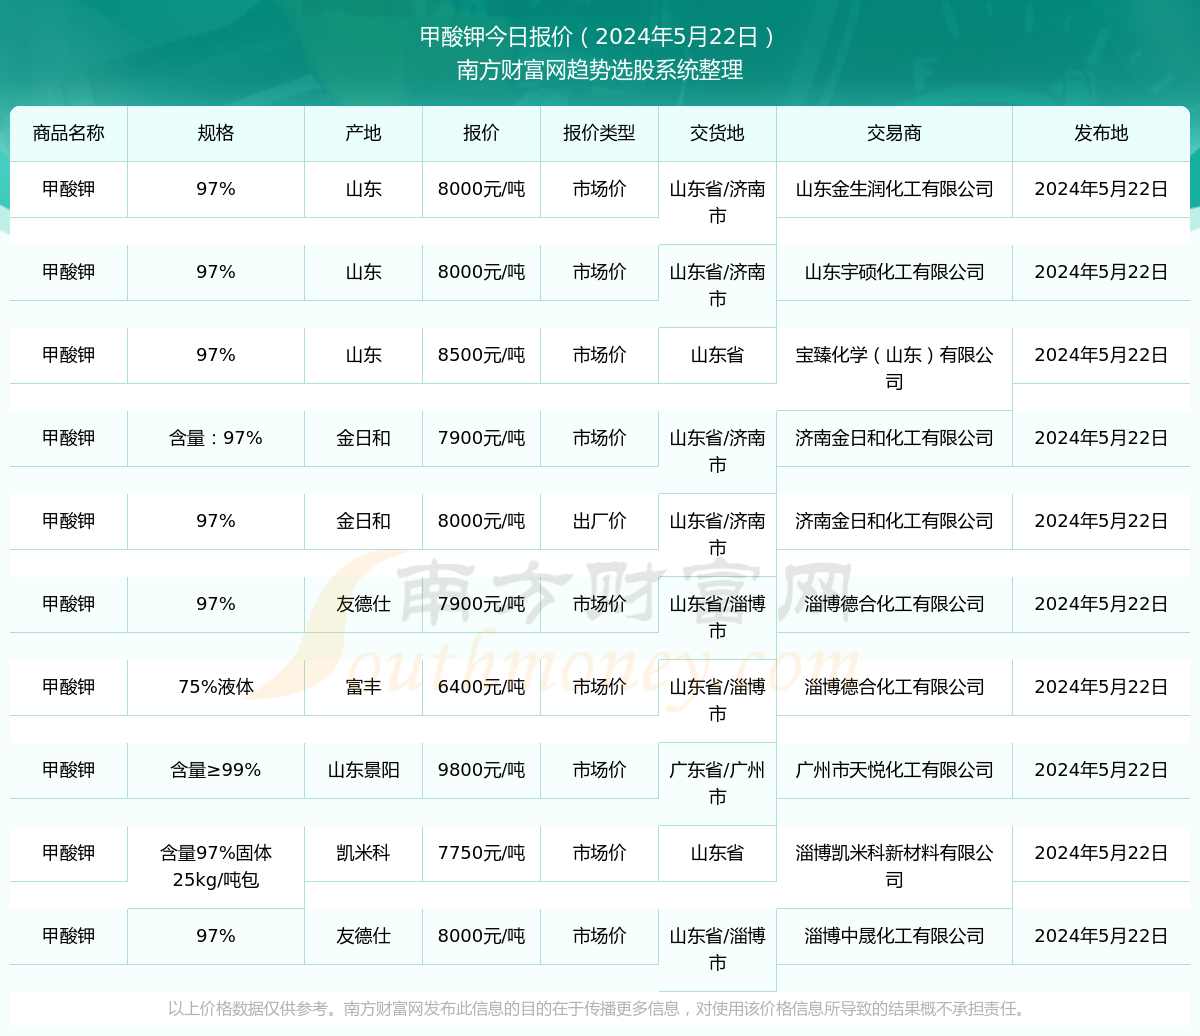Select 2024年5月22日 in the 山东宇硕 row
1200x1036 pixels.
tap(1101, 272)
